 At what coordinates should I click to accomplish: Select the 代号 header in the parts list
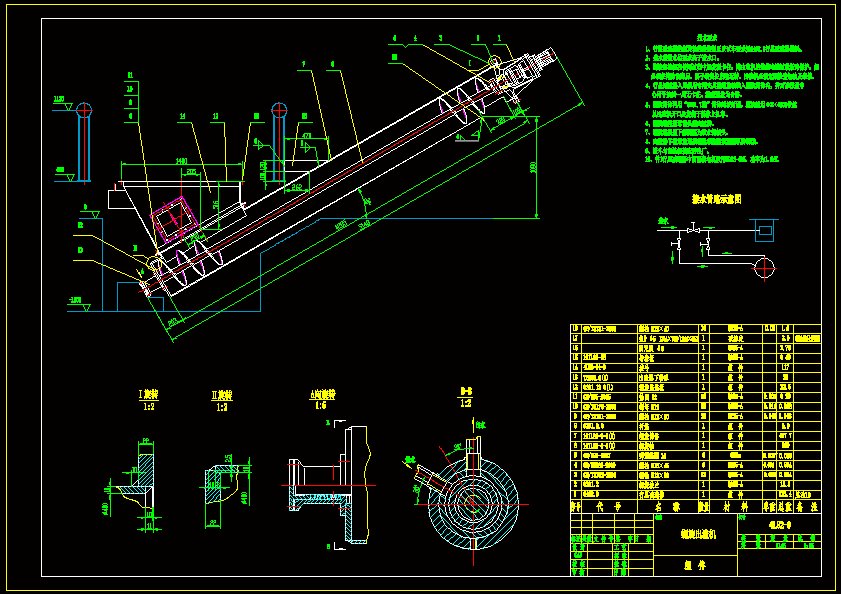coord(609,507)
